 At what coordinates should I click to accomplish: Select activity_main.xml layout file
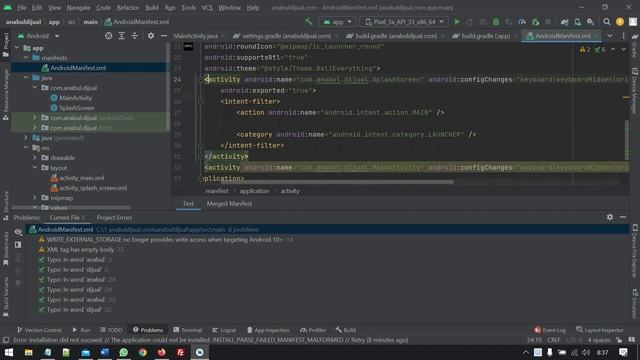[x=82, y=178]
